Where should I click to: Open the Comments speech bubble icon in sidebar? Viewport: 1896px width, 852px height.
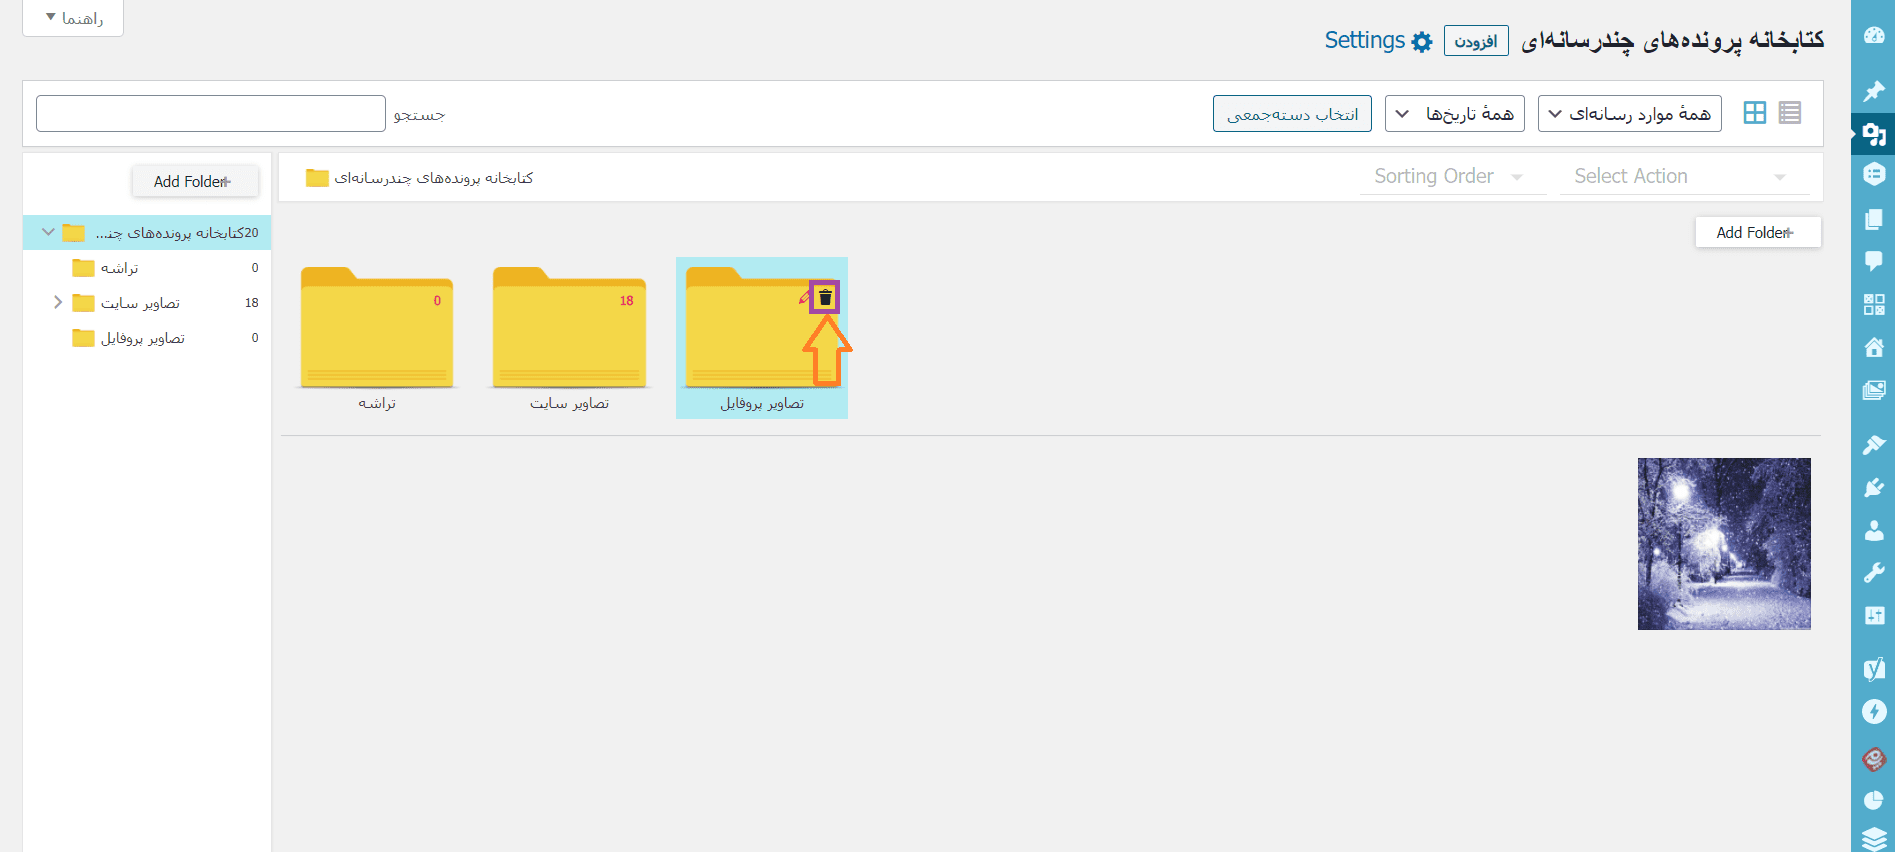point(1874,262)
